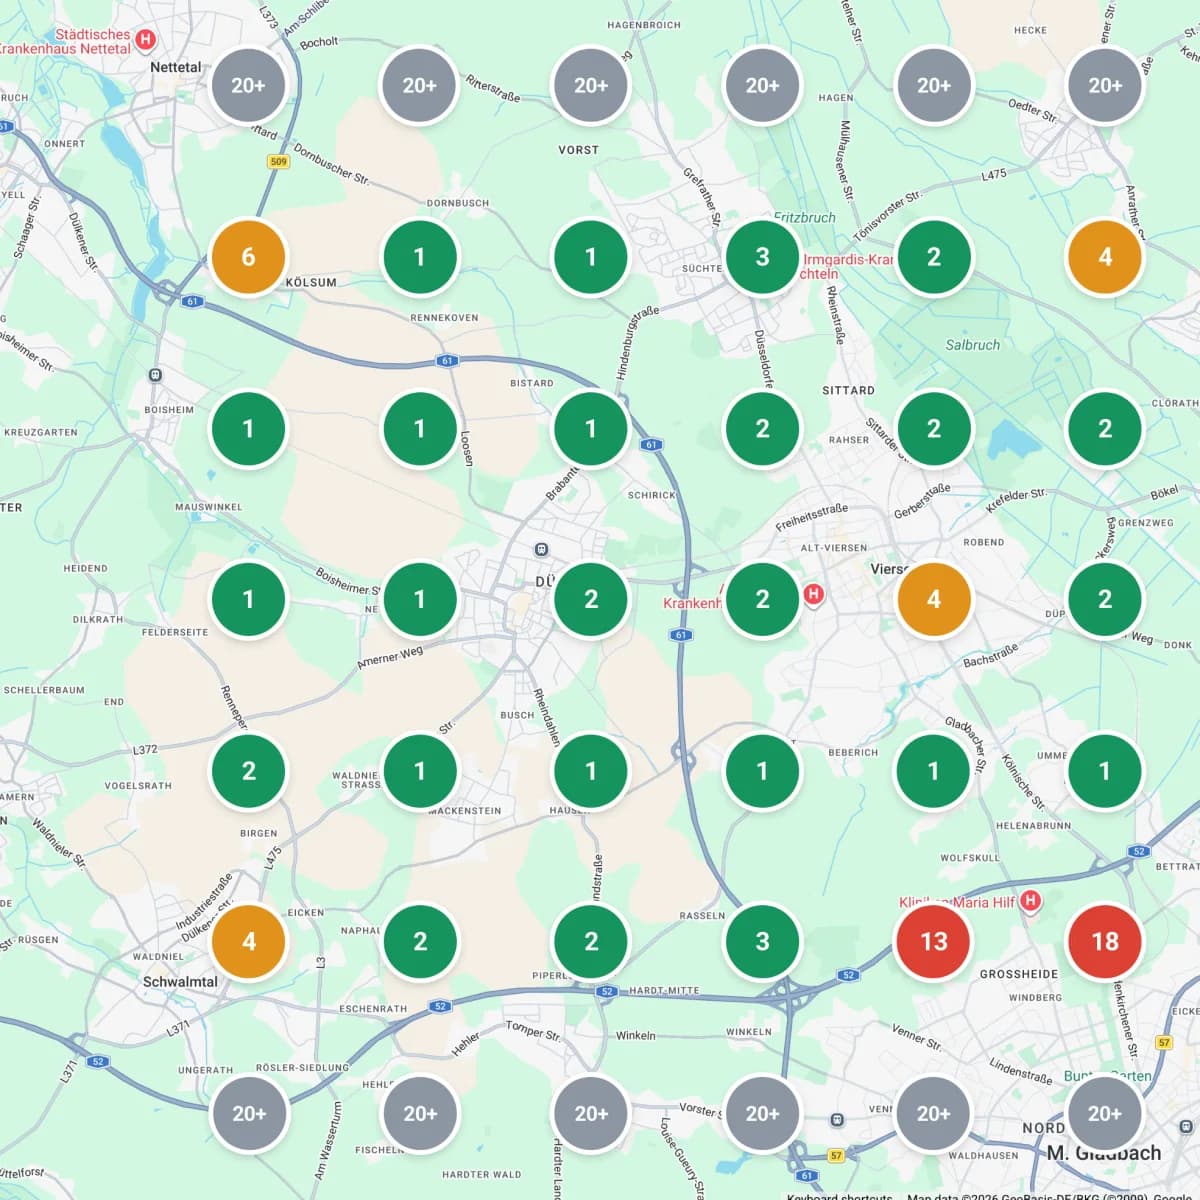The image size is (1200, 1200).
Task: Click the green 2 cluster below CLÖRATH
Action: point(1104,428)
